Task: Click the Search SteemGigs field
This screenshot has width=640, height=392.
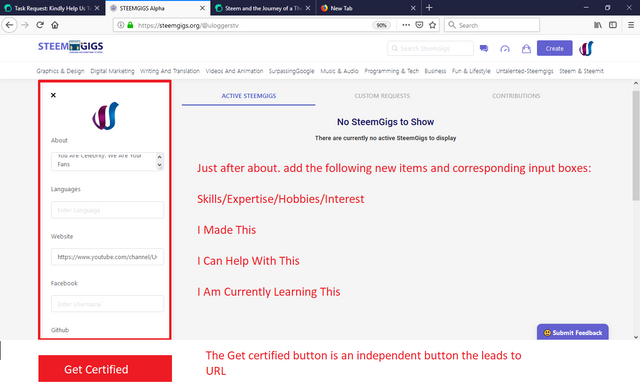Action: [x=430, y=49]
